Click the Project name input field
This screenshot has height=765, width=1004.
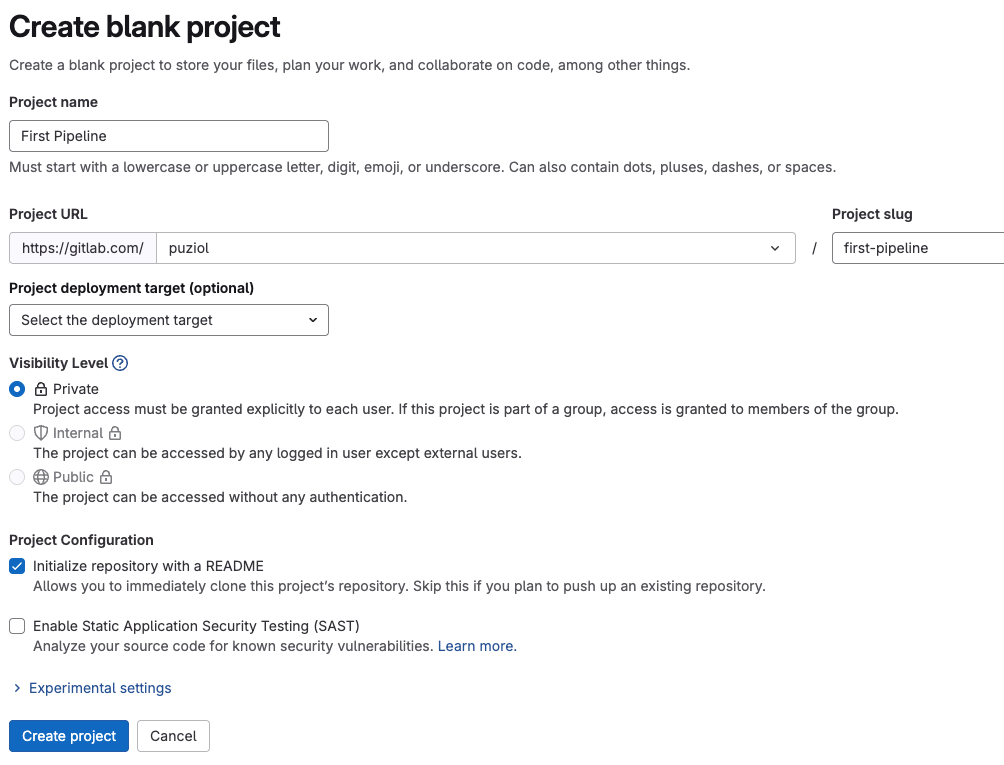pyautogui.click(x=168, y=136)
